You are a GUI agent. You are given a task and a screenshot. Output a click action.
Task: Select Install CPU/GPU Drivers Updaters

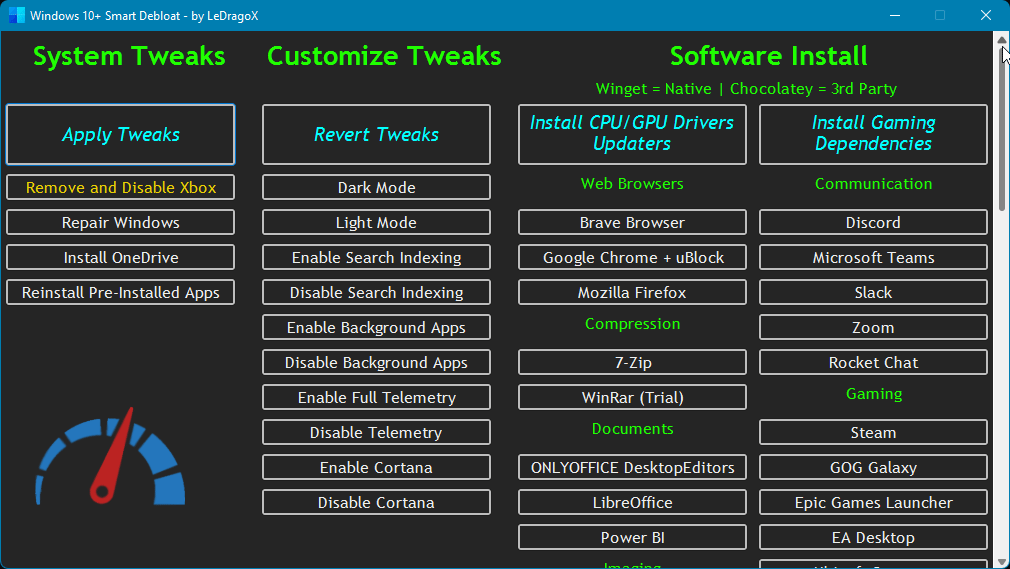(x=632, y=135)
